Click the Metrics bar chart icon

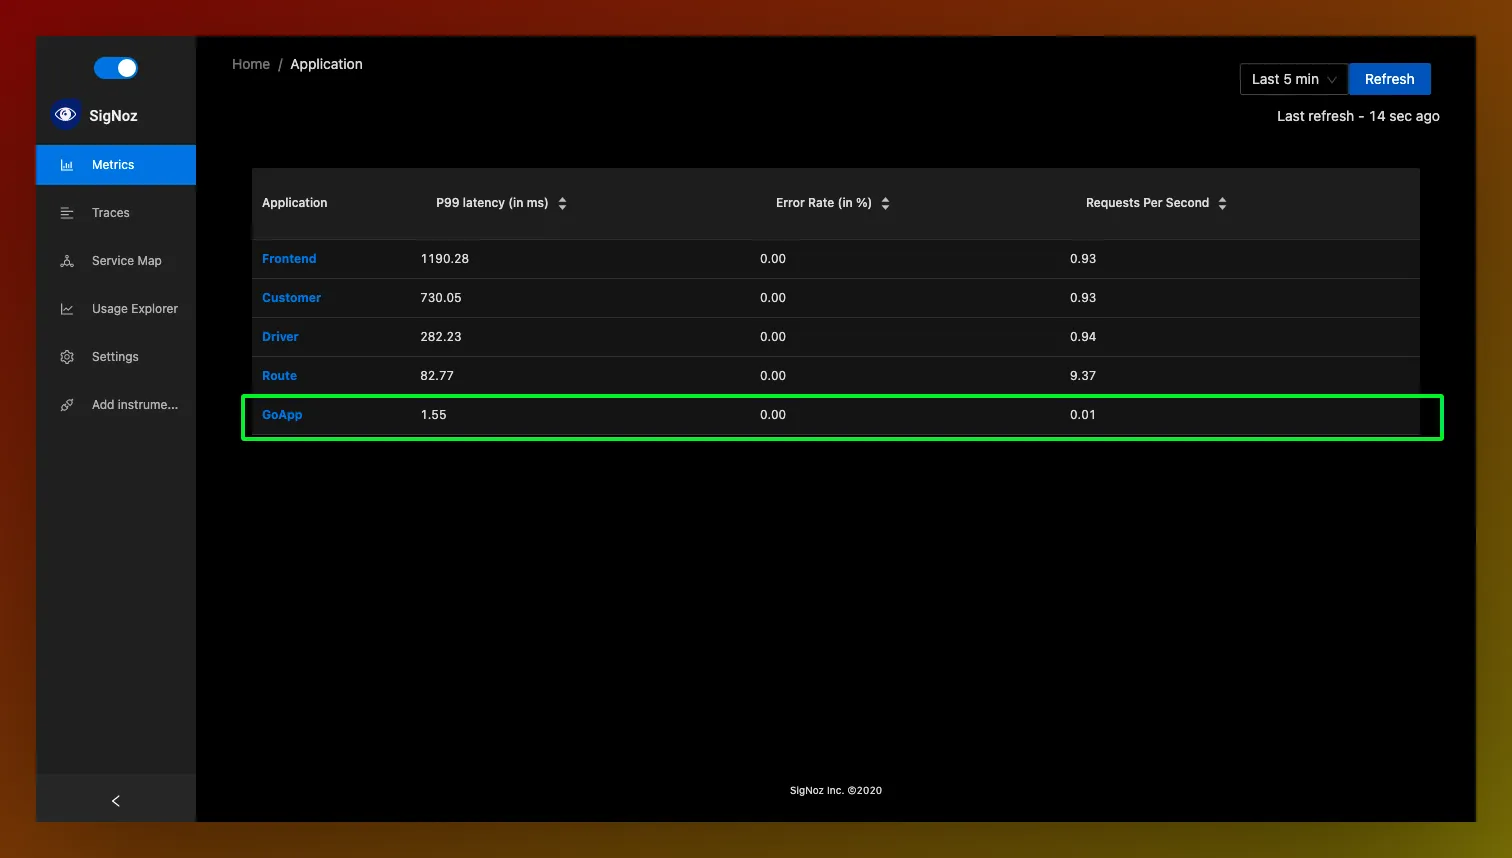(x=67, y=165)
